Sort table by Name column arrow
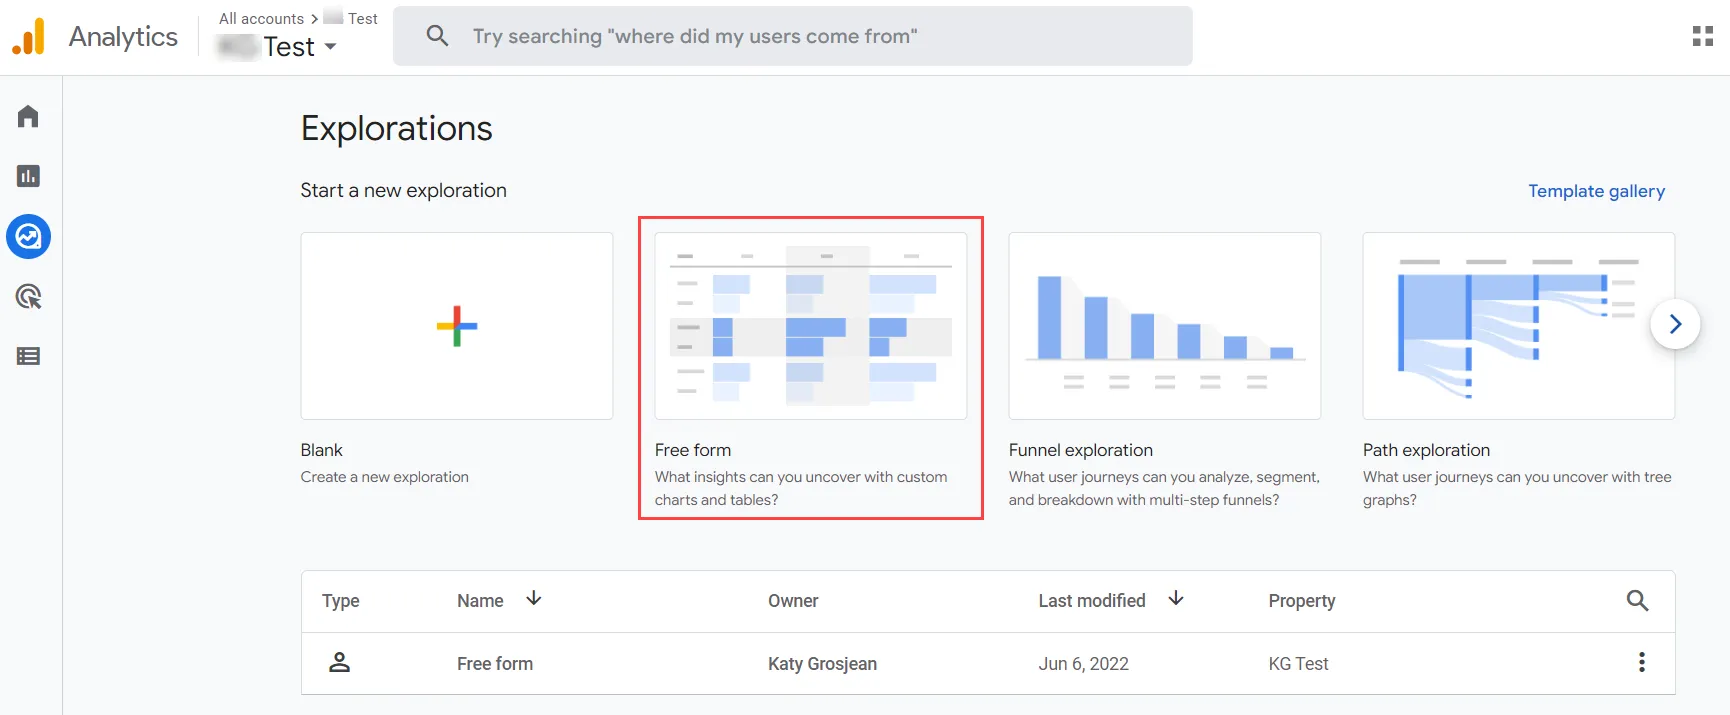The height and width of the screenshot is (715, 1730). 534,598
